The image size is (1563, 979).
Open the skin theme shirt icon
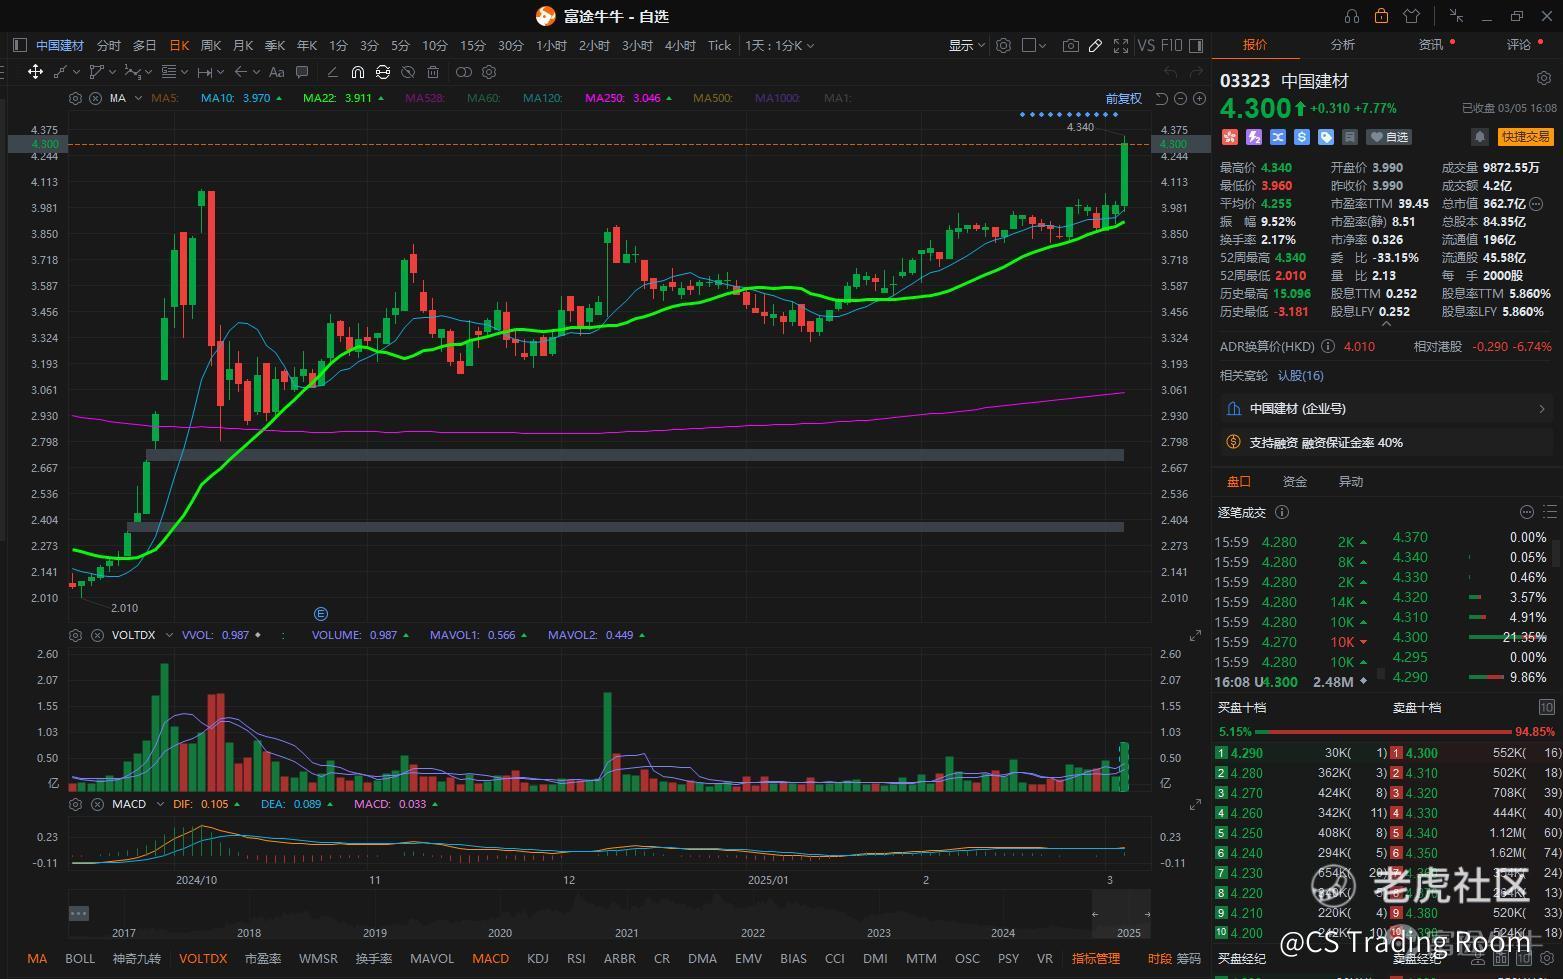pyautogui.click(x=1411, y=16)
